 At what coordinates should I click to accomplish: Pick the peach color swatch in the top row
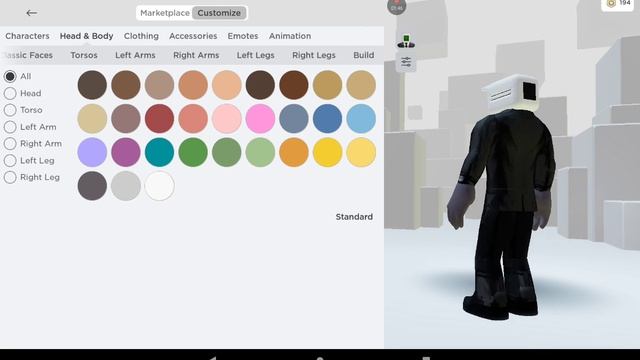pyautogui.click(x=227, y=85)
